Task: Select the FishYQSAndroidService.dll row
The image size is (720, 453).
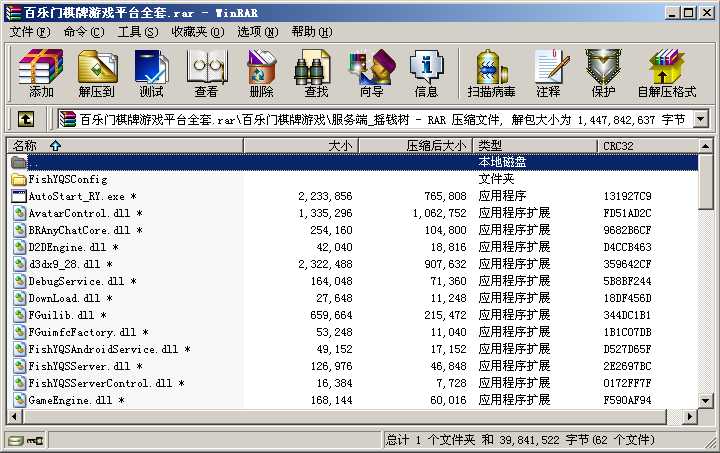Action: pyautogui.click(x=353, y=349)
